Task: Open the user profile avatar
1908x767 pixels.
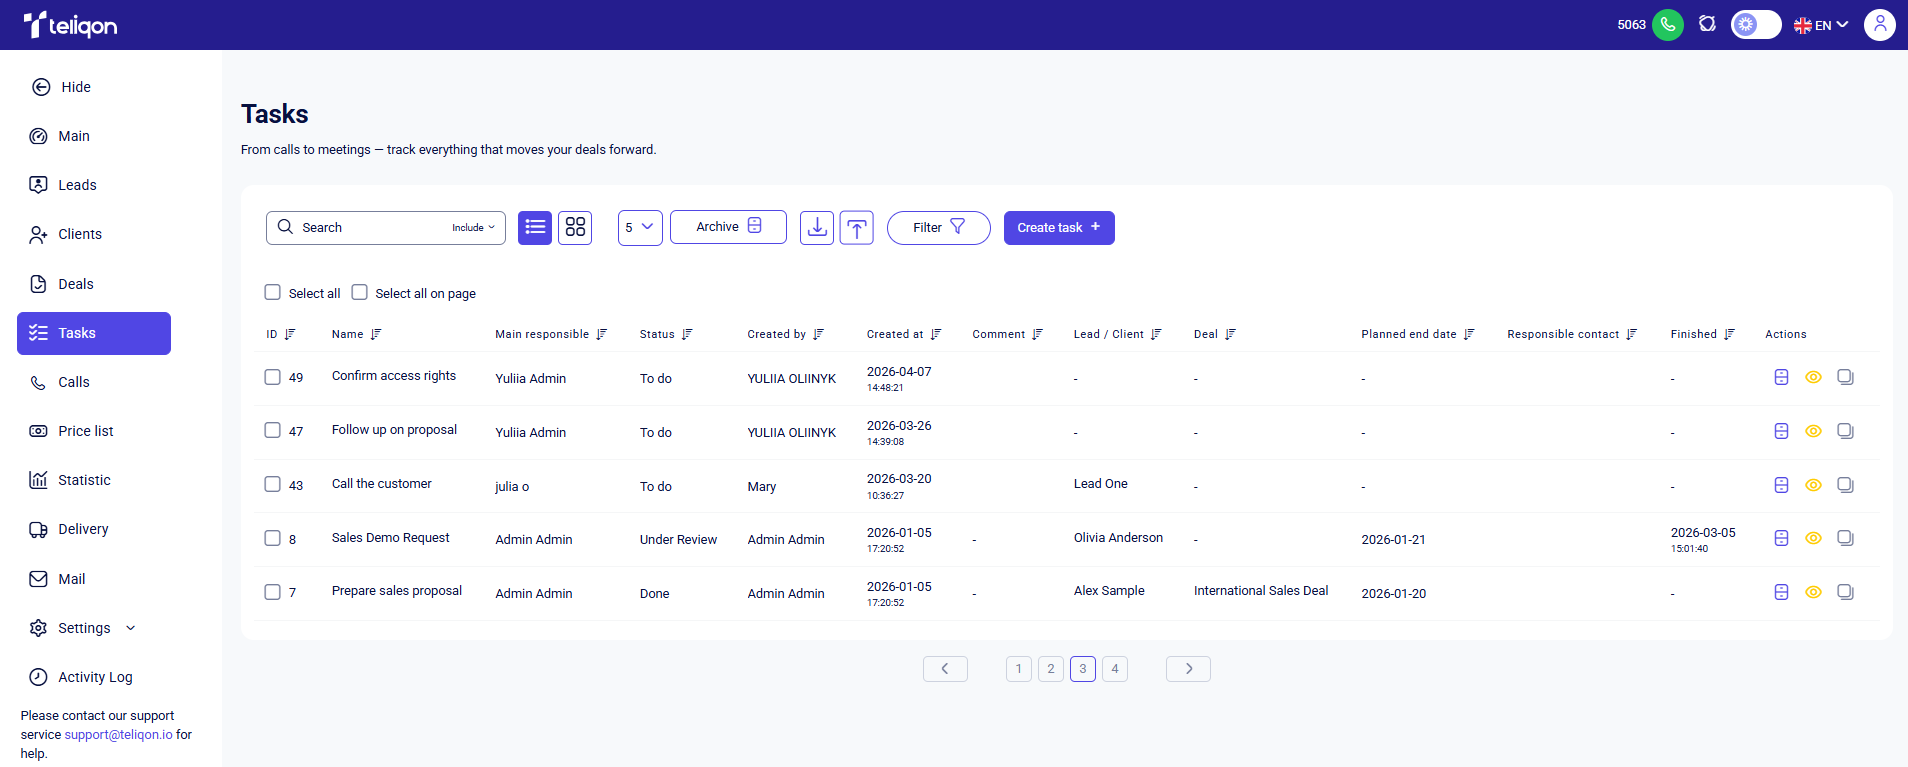Action: [1880, 25]
